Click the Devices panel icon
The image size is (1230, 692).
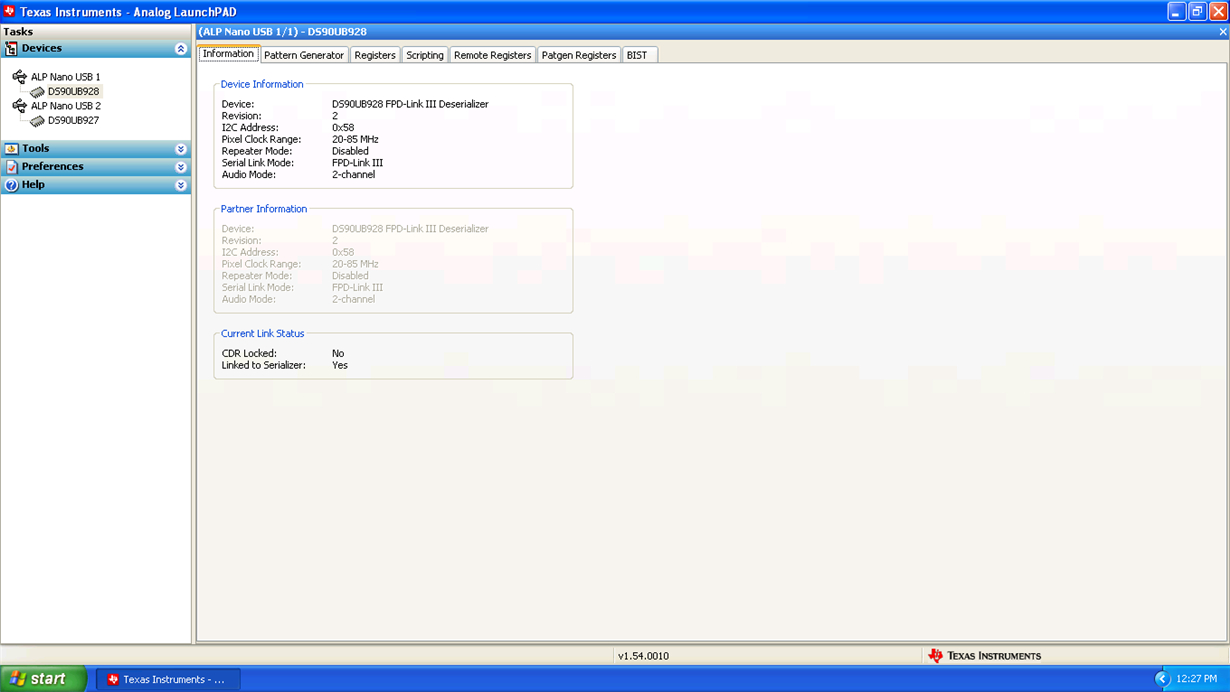12,48
